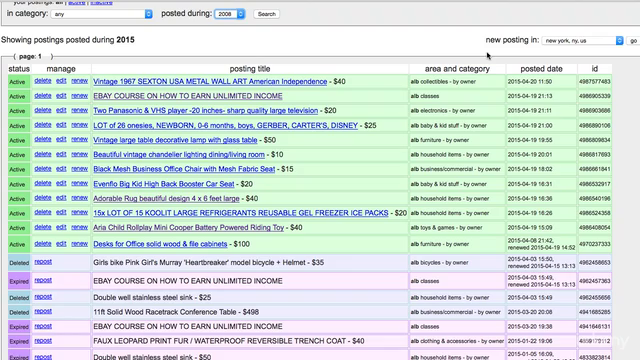This screenshot has height=360, width=640.
Task: Repost the 11ft Solid Wood Racetrack Conference Table
Action: (x=43, y=311)
